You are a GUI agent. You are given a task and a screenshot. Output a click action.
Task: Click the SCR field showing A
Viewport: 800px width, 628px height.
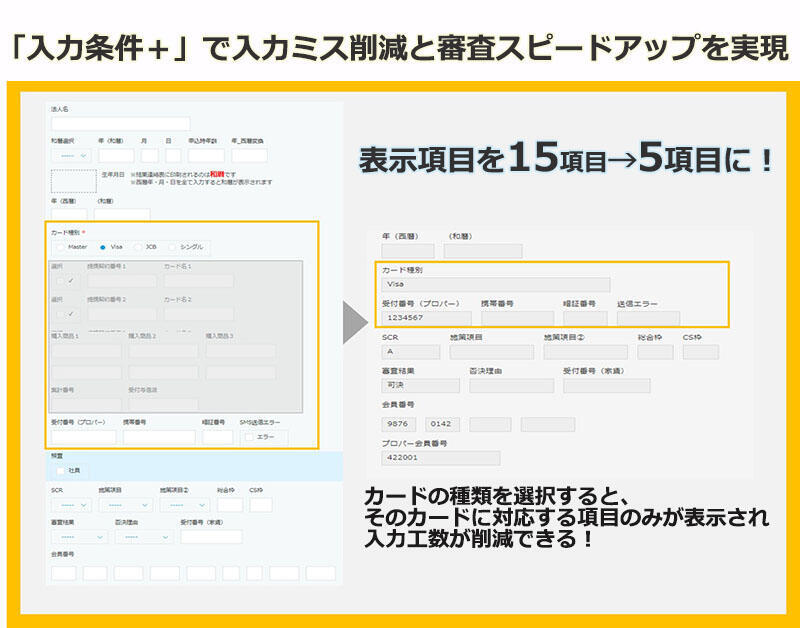[x=410, y=352]
